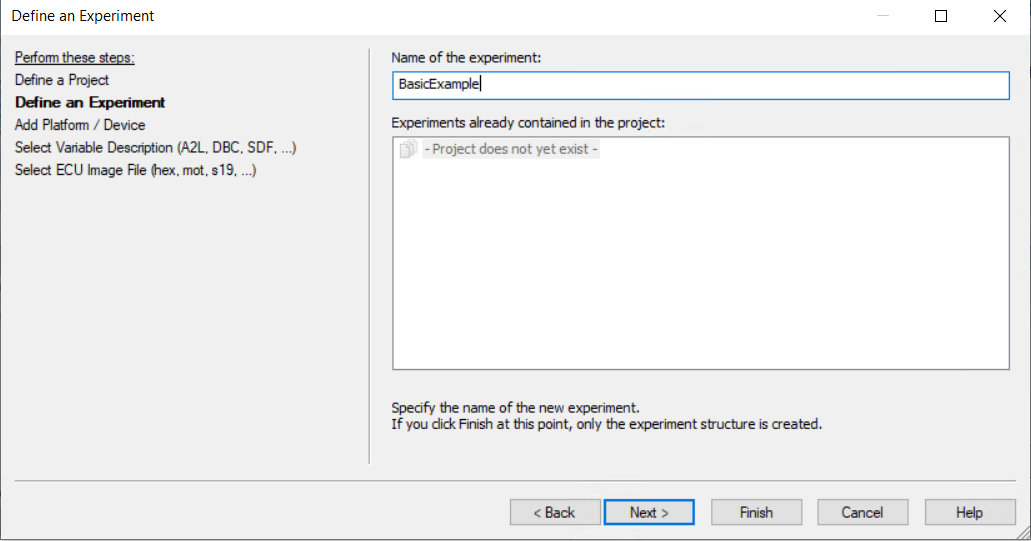Click the 'Perform these steps' heading

(x=74, y=58)
